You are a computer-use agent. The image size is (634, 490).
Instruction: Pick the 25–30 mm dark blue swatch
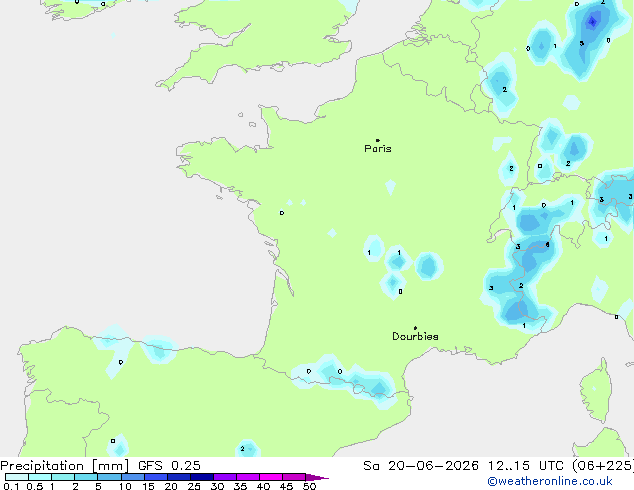click(202, 477)
